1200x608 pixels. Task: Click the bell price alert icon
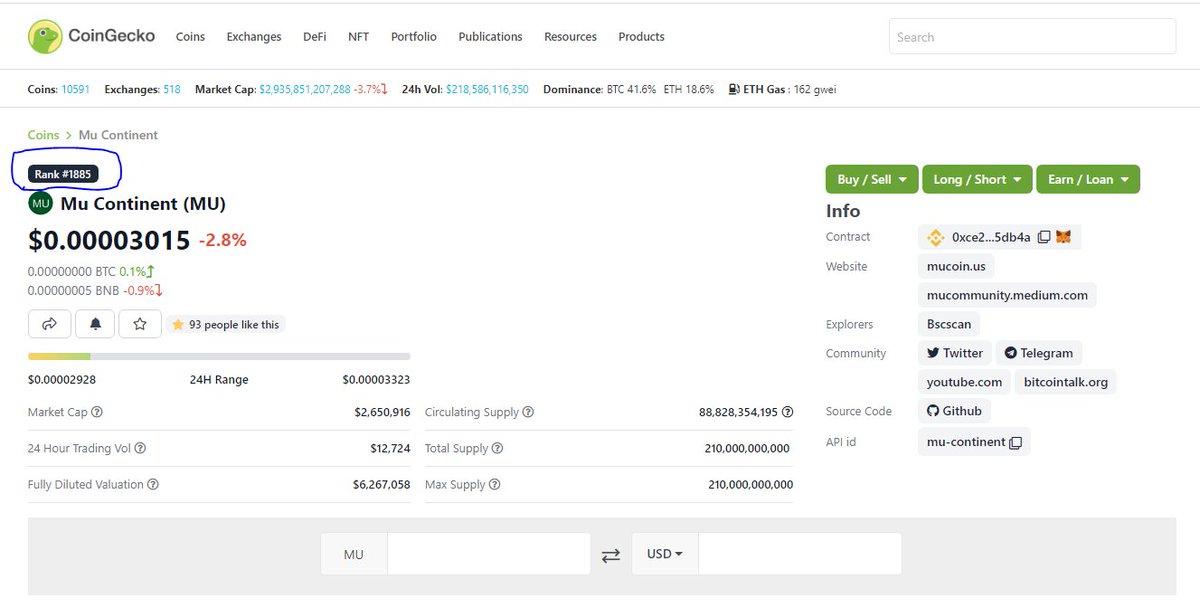tap(95, 324)
